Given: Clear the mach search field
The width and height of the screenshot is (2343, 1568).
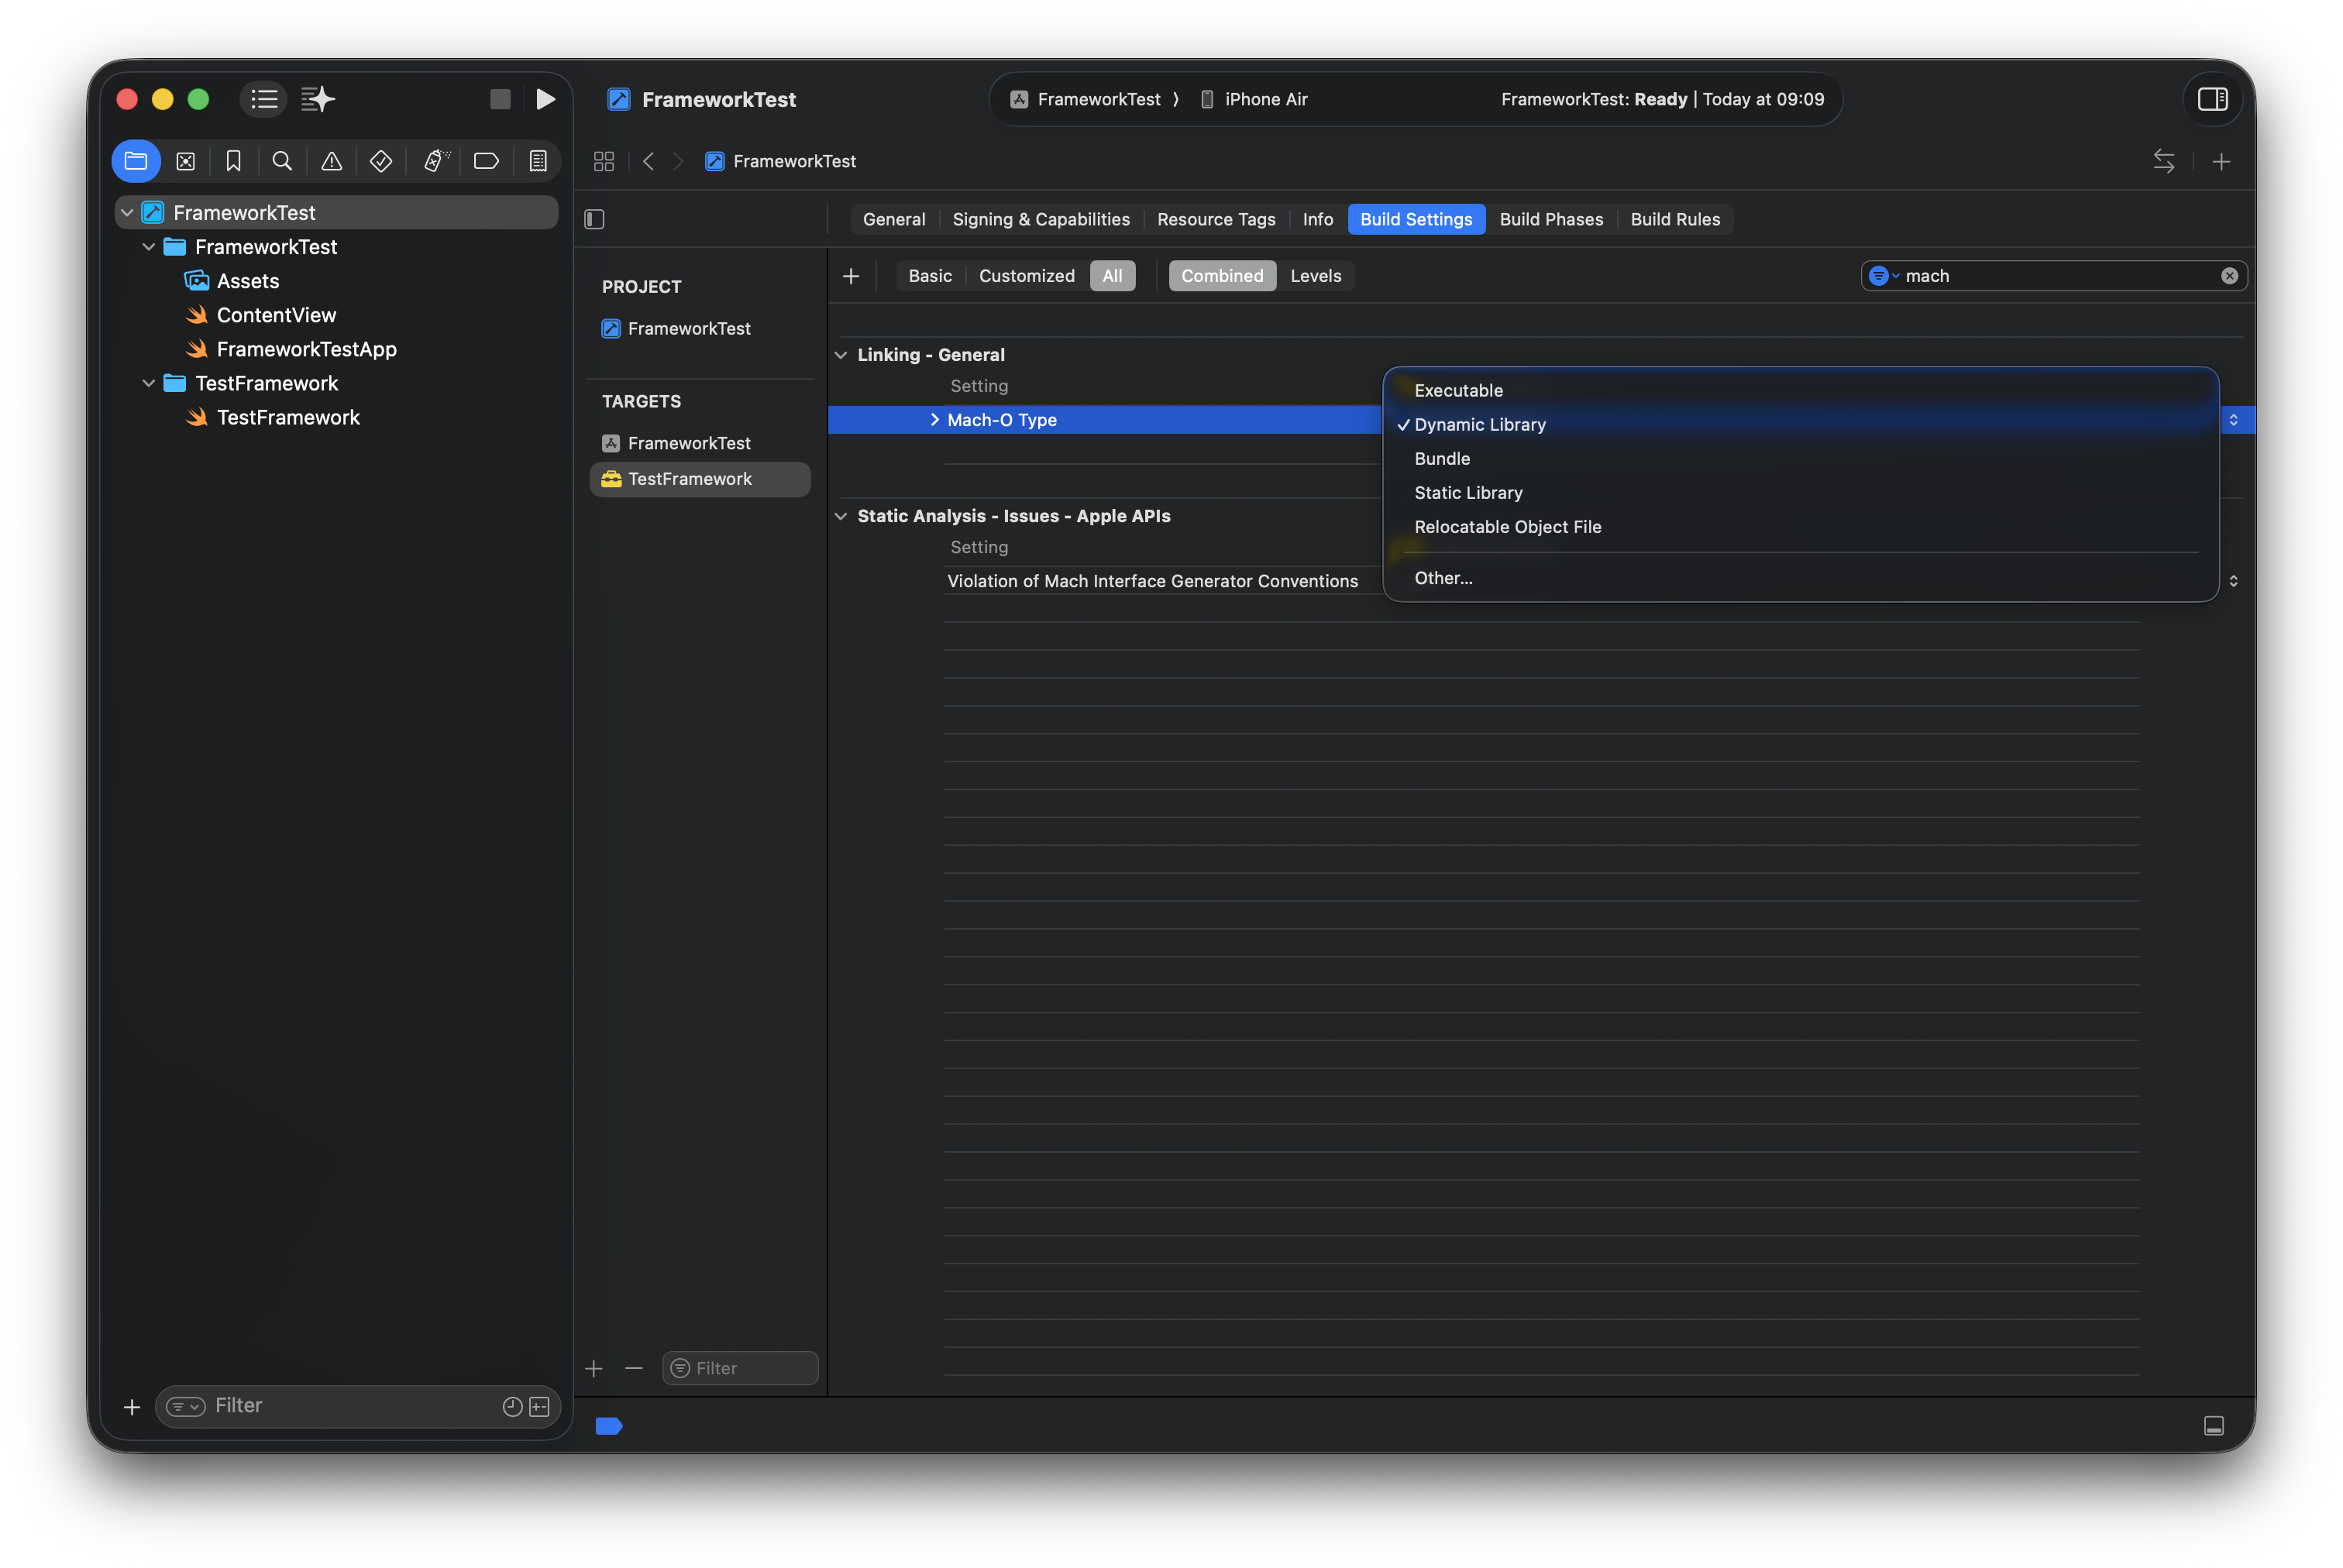Looking at the screenshot, I should [x=2229, y=276].
